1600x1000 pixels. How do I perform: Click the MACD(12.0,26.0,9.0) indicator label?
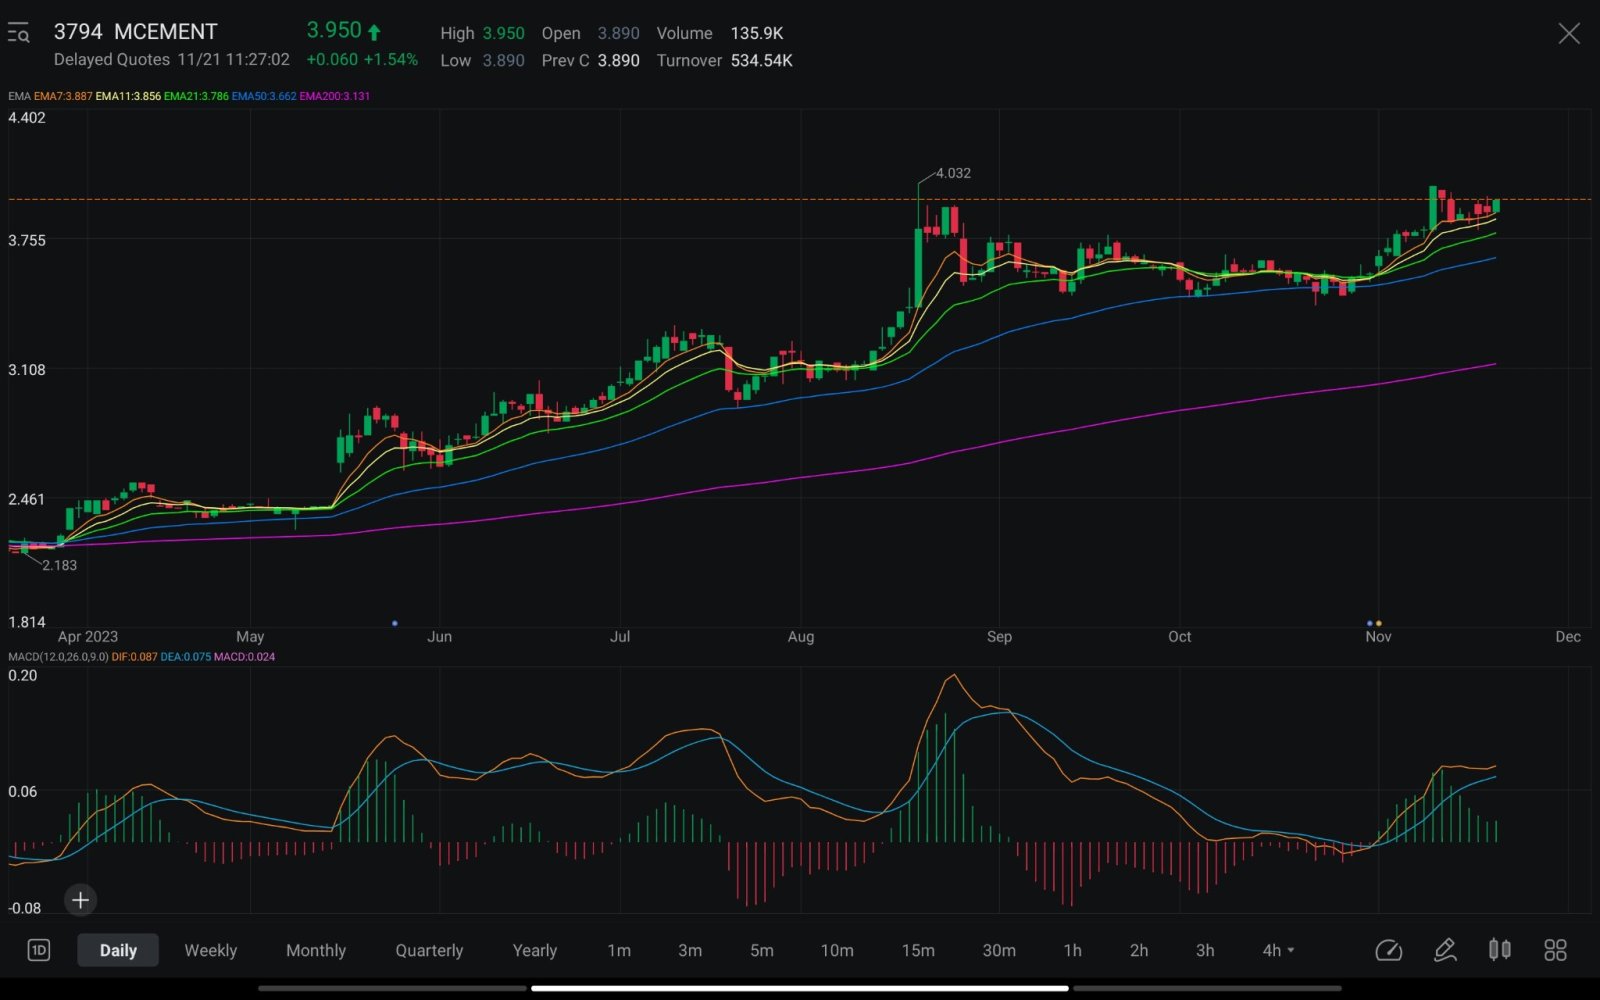click(x=58, y=657)
